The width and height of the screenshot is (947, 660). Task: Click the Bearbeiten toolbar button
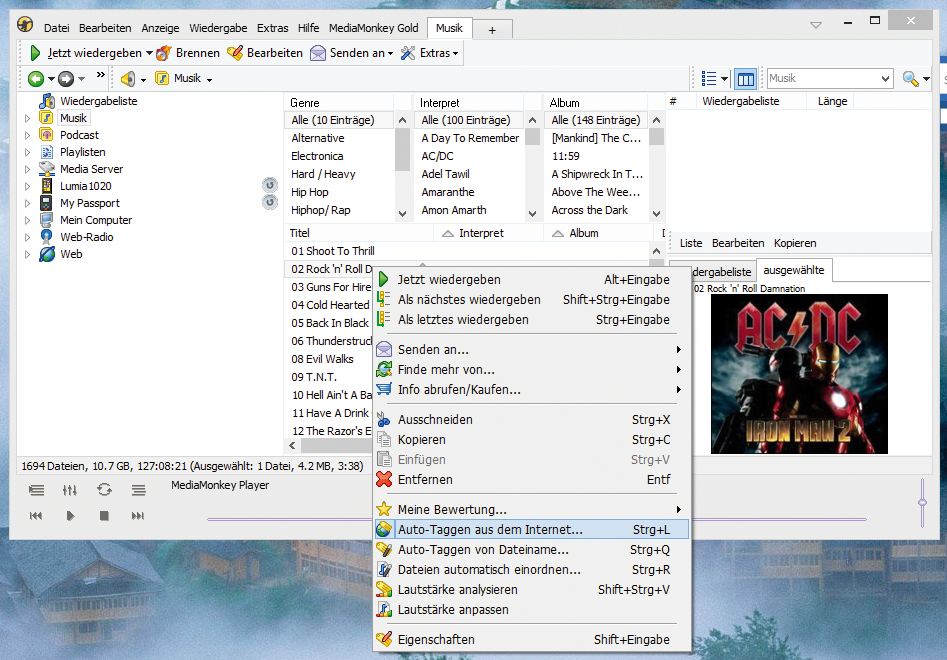coord(265,53)
